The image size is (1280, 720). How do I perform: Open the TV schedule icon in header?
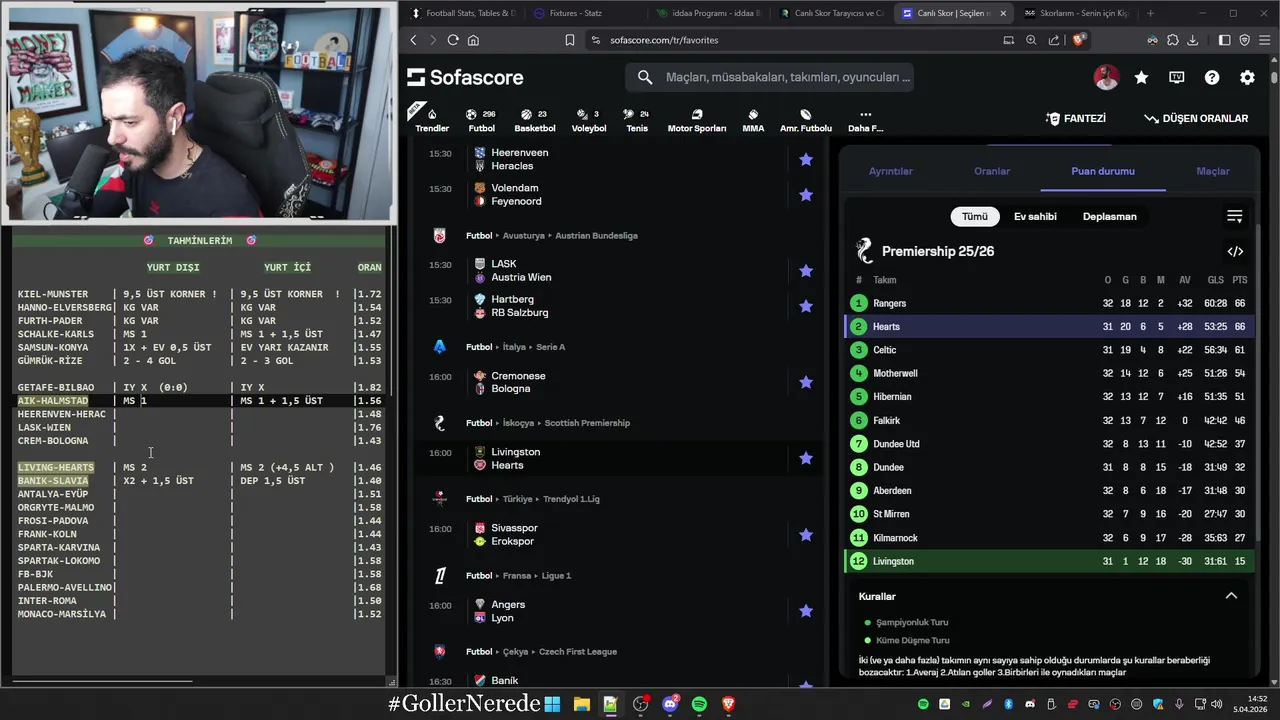(x=1177, y=77)
